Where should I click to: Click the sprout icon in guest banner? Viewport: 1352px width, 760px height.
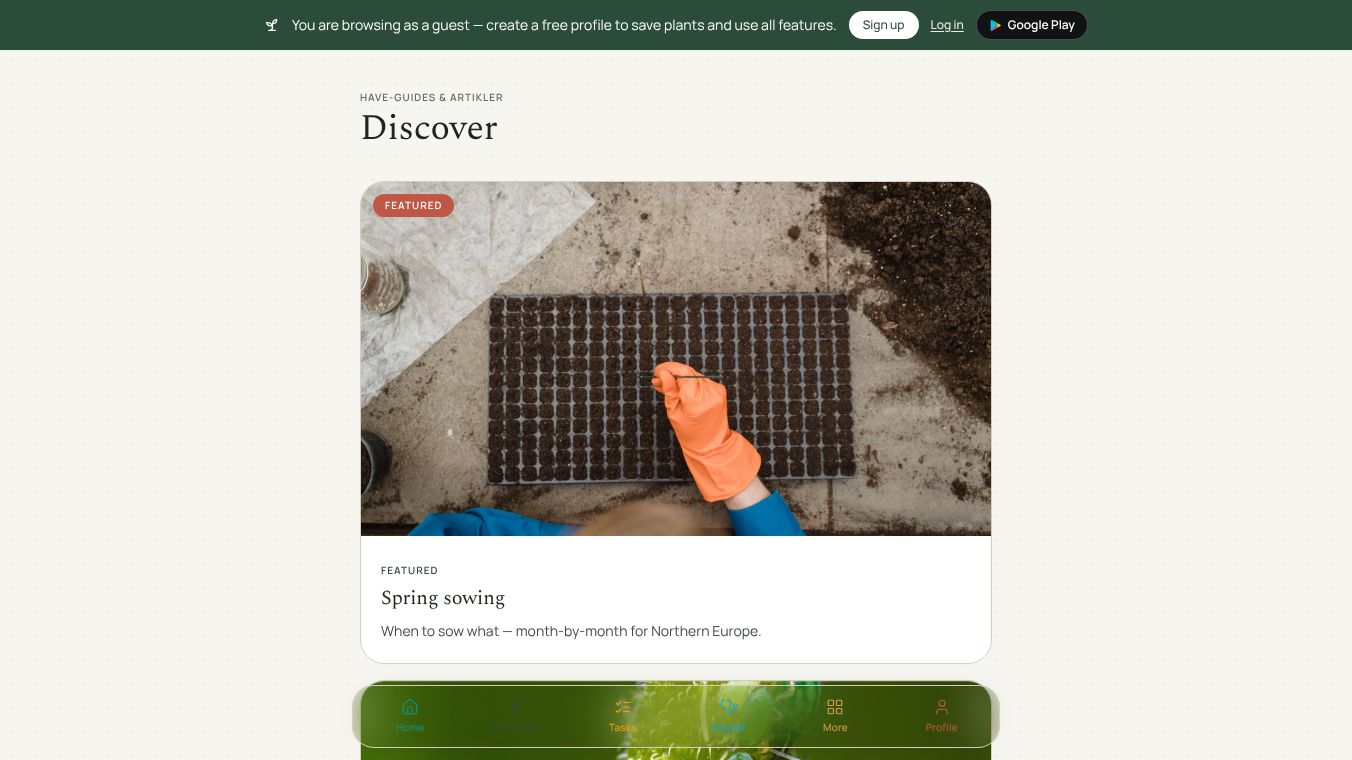click(x=272, y=25)
